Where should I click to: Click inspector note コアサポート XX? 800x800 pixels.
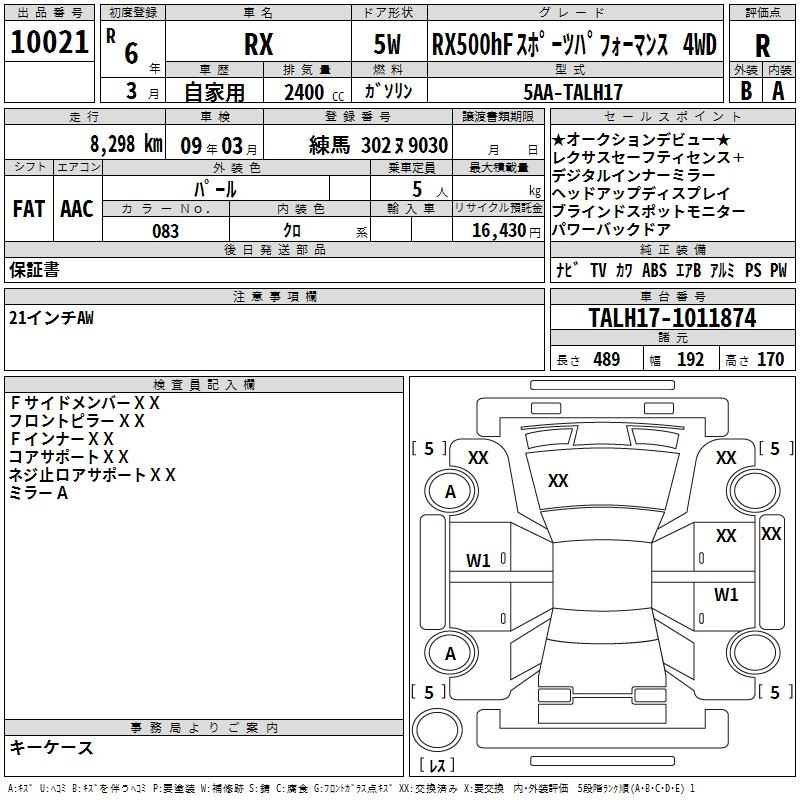pyautogui.click(x=69, y=457)
